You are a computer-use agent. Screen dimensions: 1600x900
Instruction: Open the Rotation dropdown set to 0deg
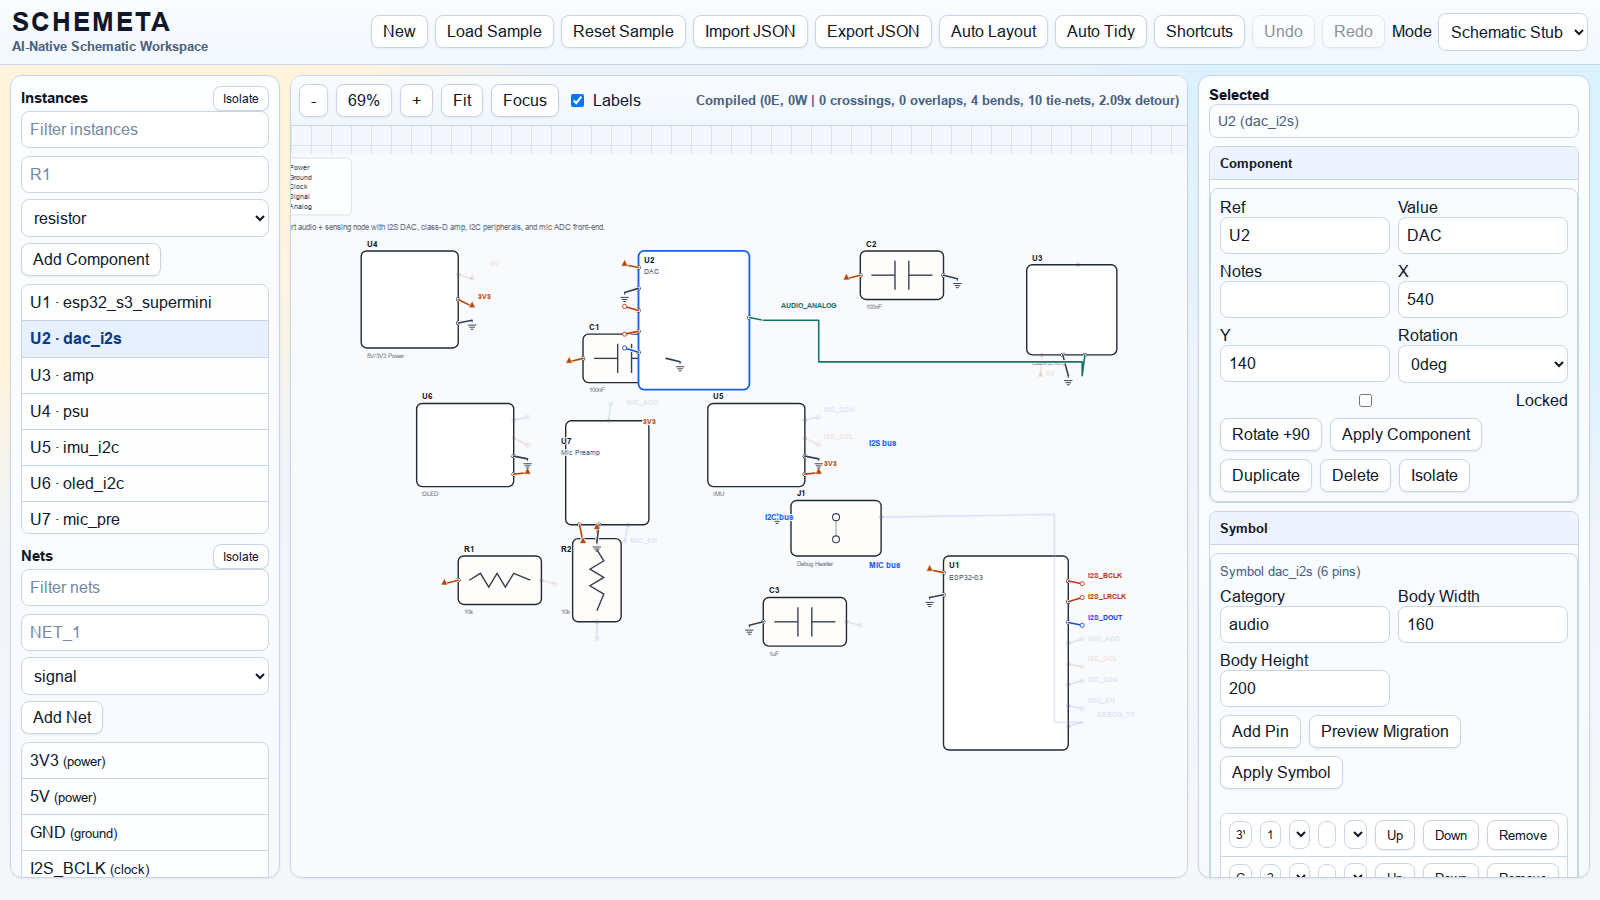pyautogui.click(x=1482, y=364)
